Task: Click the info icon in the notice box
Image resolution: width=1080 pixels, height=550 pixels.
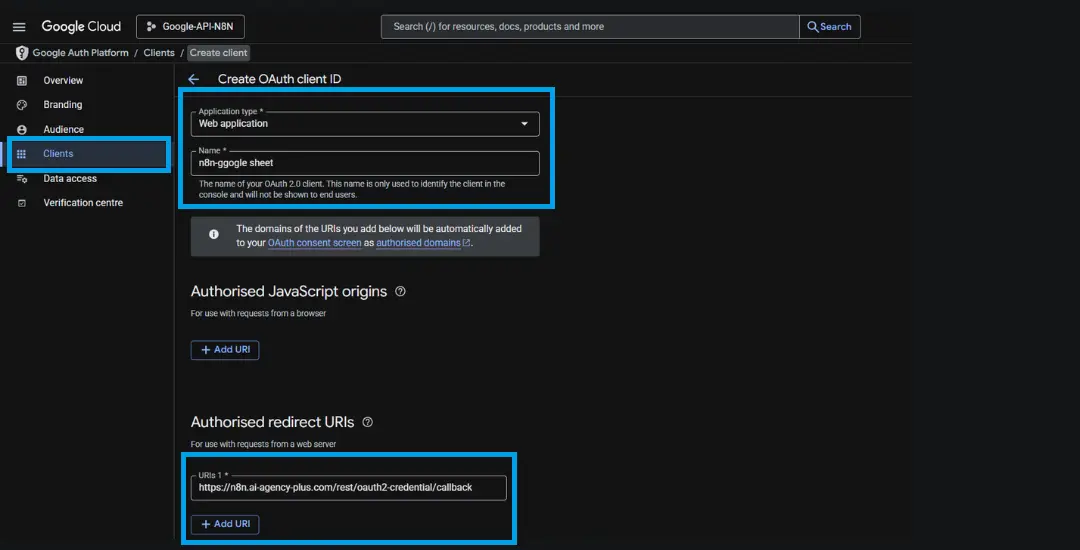Action: [214, 234]
